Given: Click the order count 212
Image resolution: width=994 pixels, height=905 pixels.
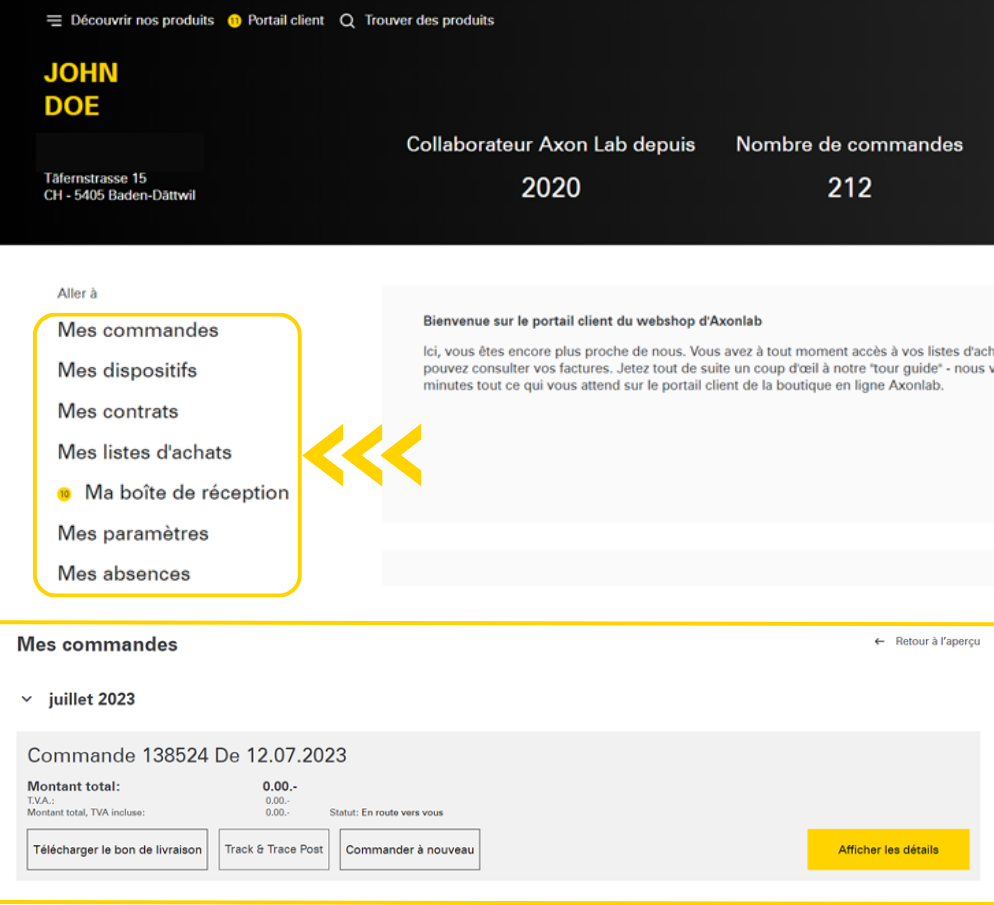Looking at the screenshot, I should point(849,188).
